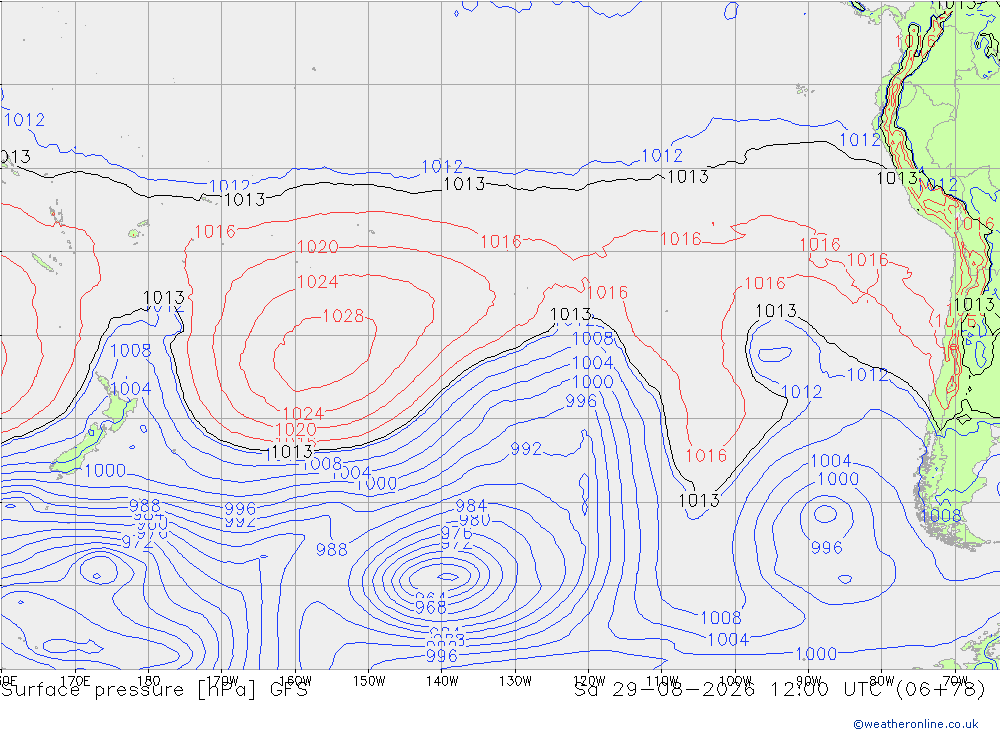Viewport: 1000px width, 733px height.
Task: Click the 130W longitude axis label
Action: (x=515, y=681)
